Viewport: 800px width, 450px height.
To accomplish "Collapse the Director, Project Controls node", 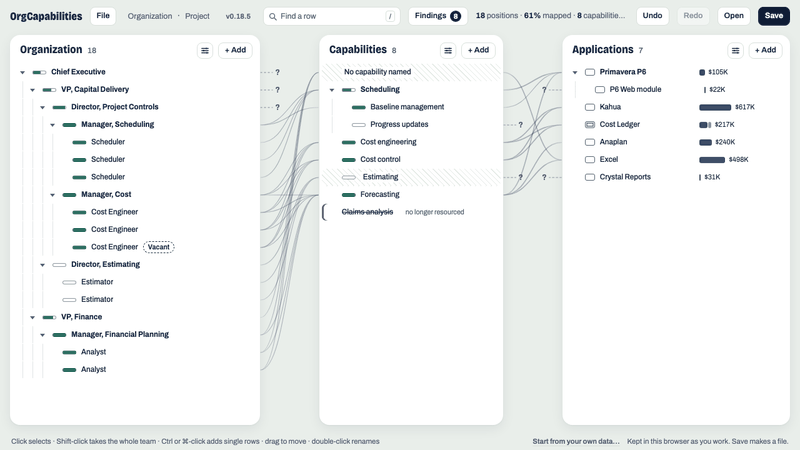I will click(42, 107).
